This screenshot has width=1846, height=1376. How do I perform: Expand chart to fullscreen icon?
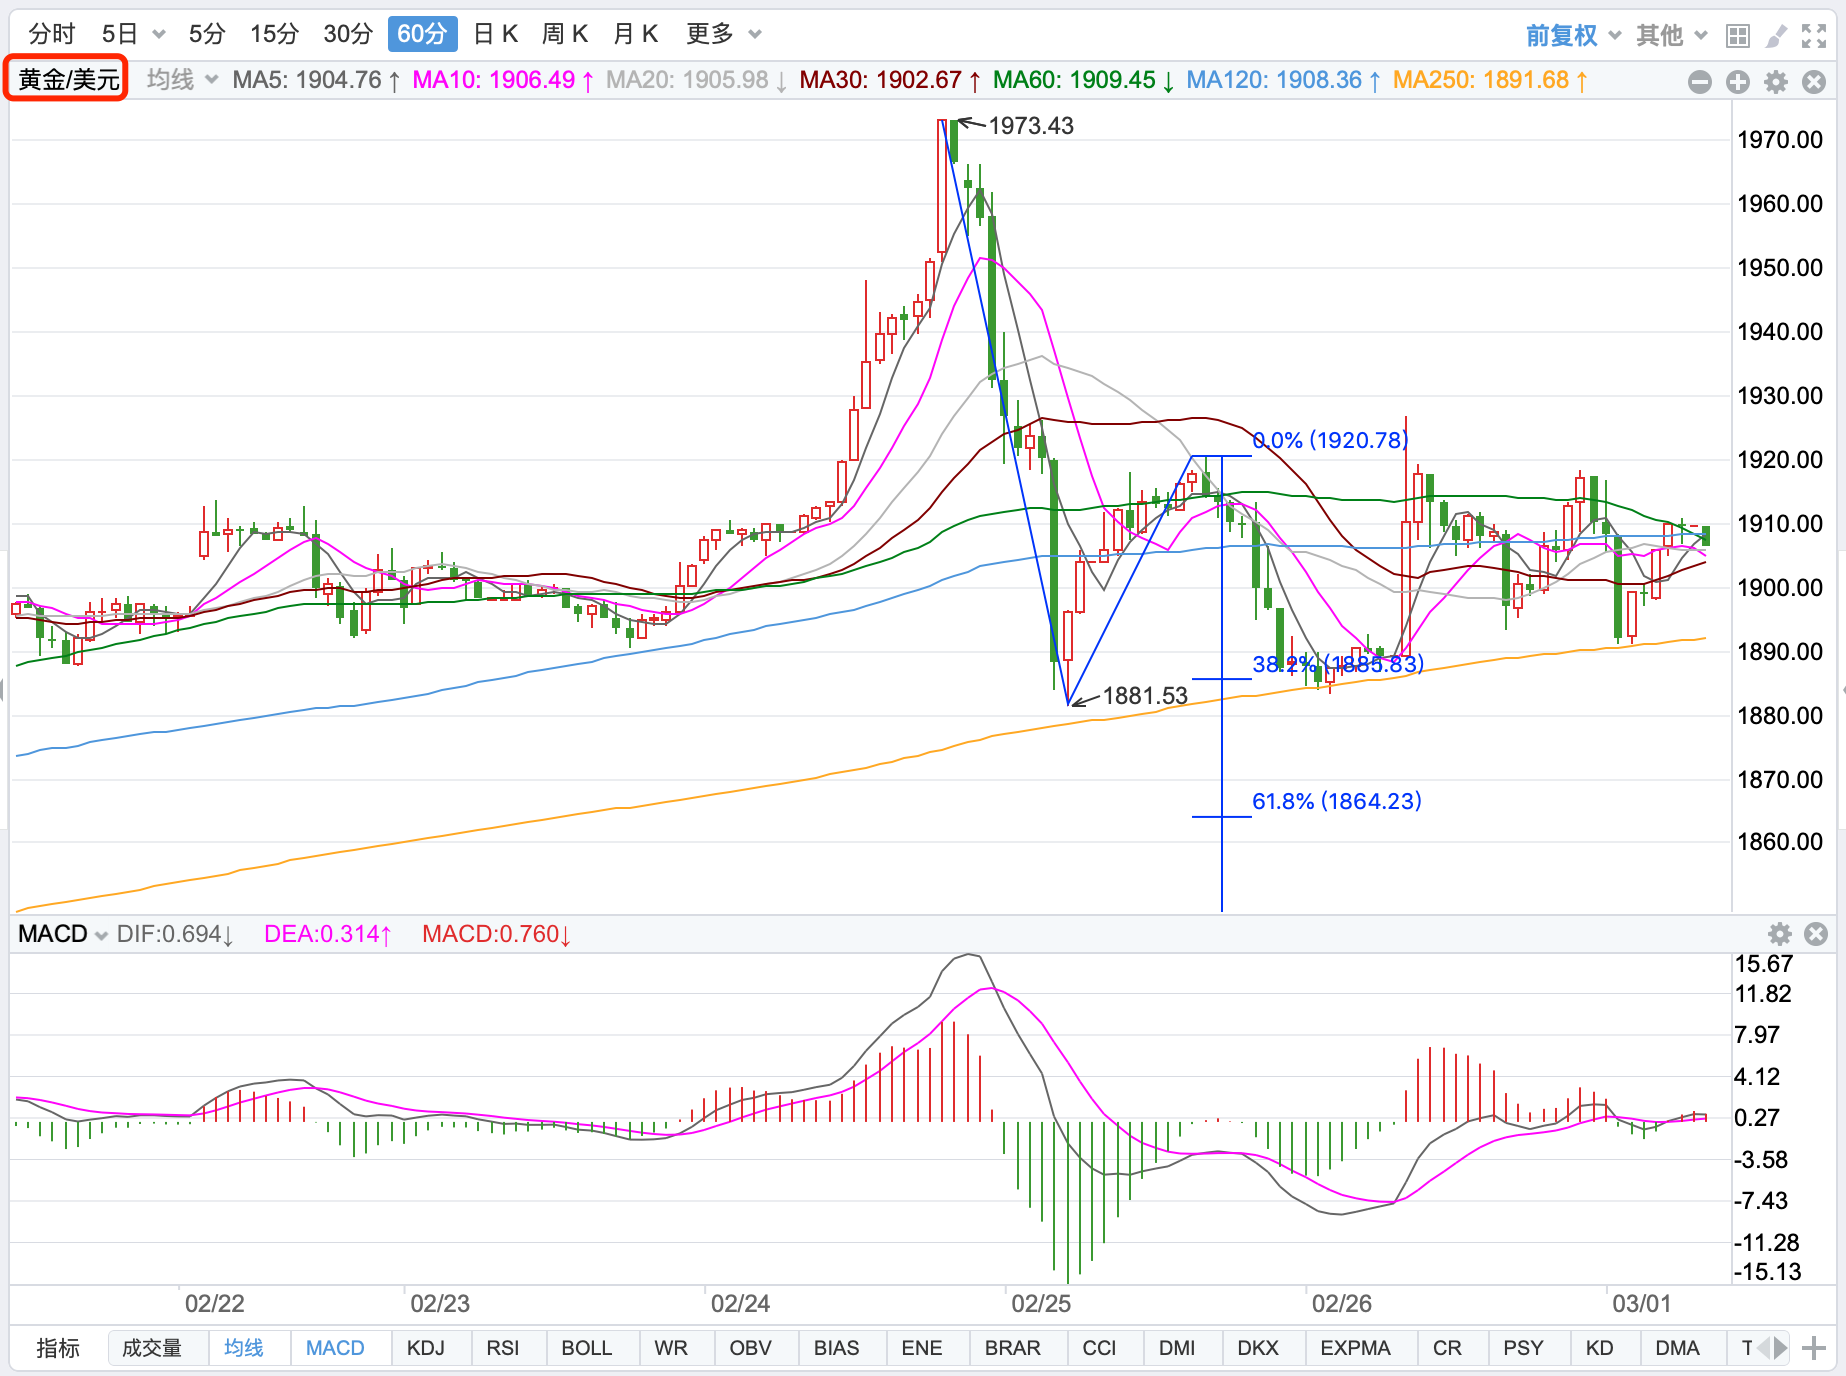pyautogui.click(x=1814, y=36)
